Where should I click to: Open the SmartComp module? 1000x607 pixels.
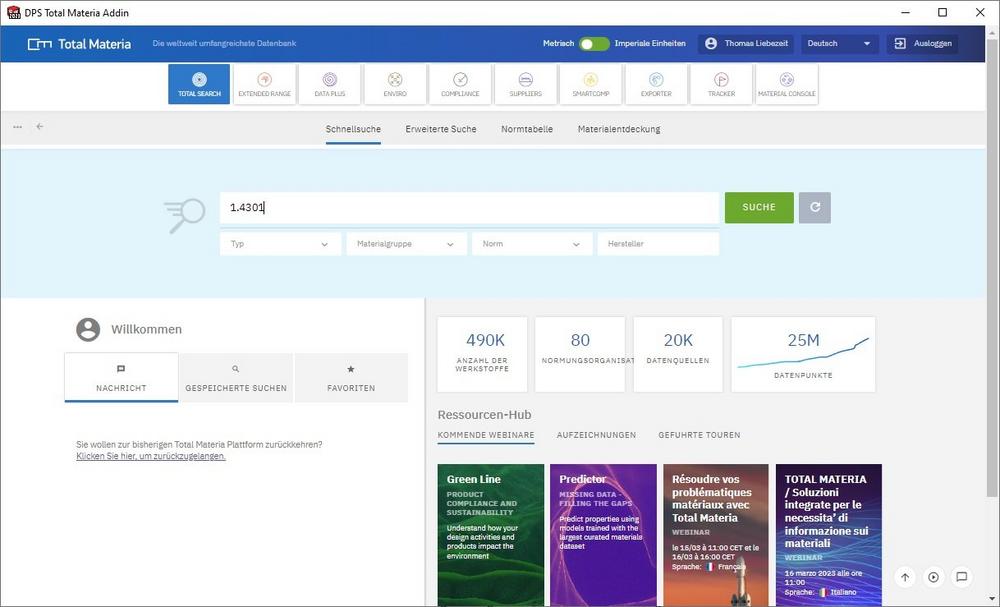pyautogui.click(x=591, y=84)
